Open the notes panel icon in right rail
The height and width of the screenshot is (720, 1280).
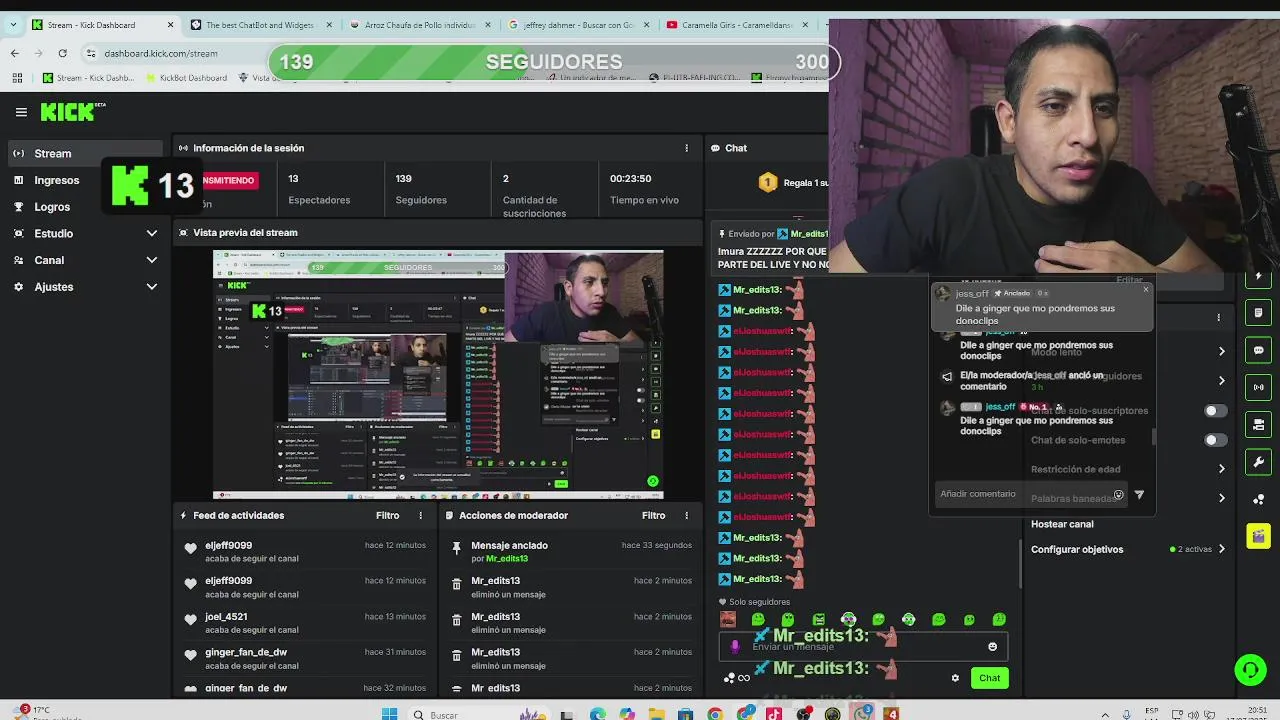[x=1258, y=313]
